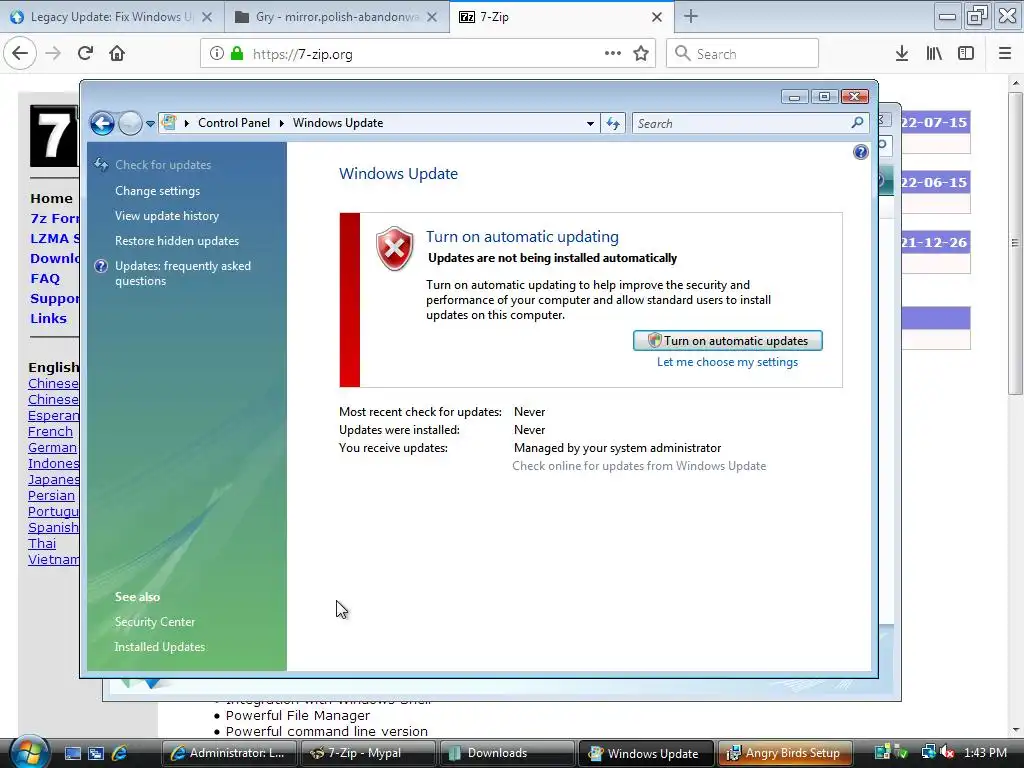Click the Control Panel icon in address bar
The height and width of the screenshot is (768, 1024).
tap(169, 123)
